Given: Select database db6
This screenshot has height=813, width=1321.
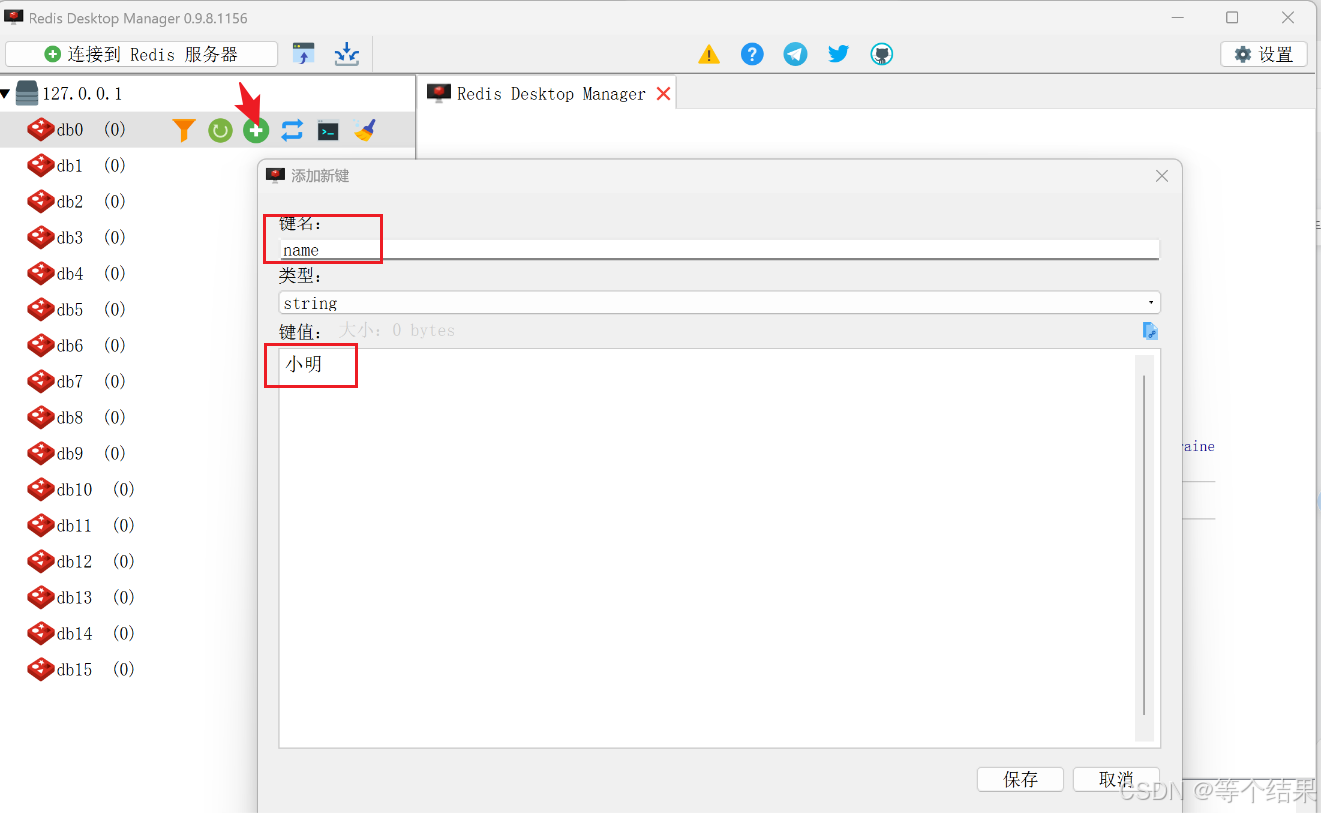Looking at the screenshot, I should coord(76,346).
